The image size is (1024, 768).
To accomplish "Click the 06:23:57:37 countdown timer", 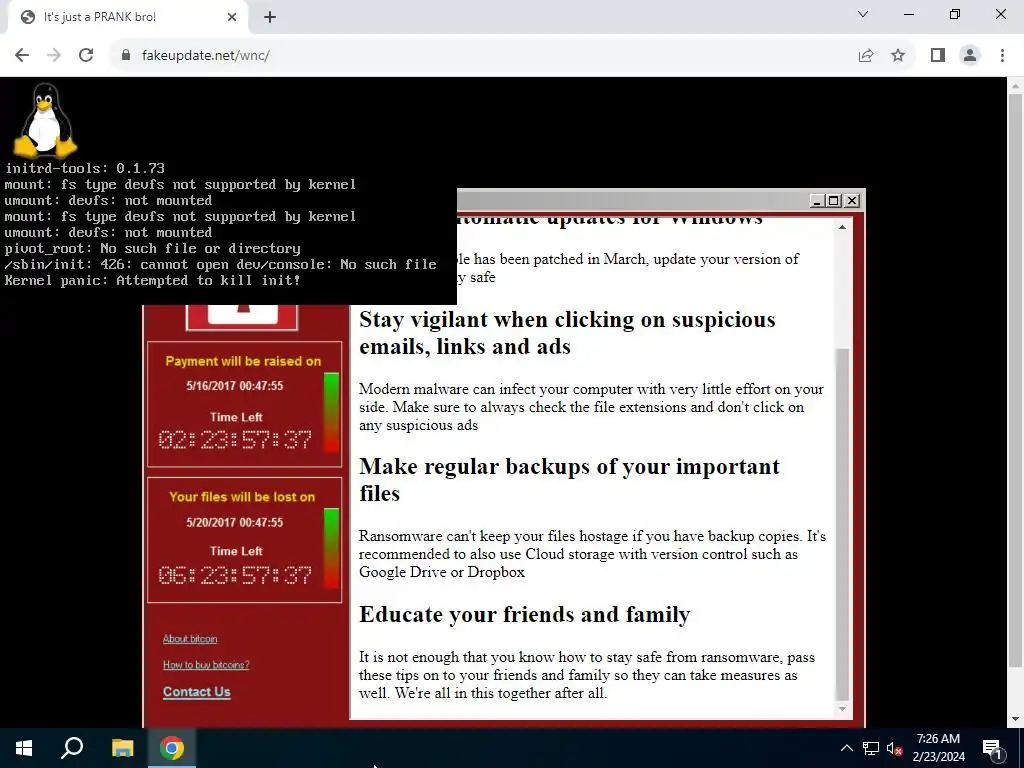I will 235,575.
